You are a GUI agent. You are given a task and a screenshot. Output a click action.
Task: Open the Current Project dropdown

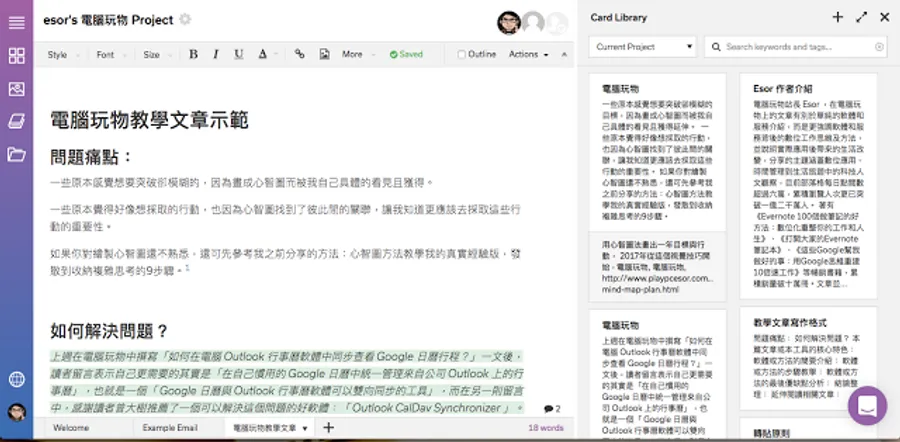(642, 47)
